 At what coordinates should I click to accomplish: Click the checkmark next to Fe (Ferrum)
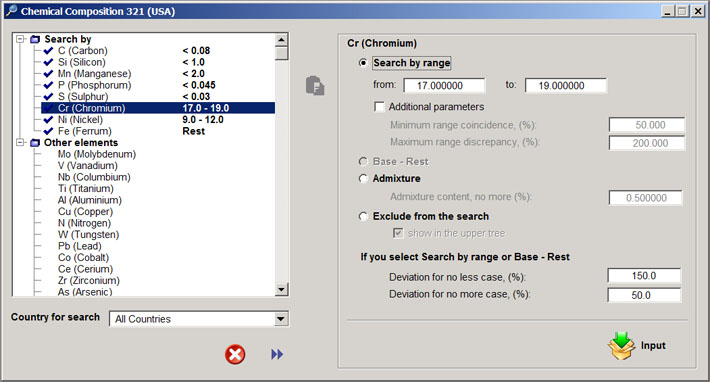pyautogui.click(x=48, y=131)
